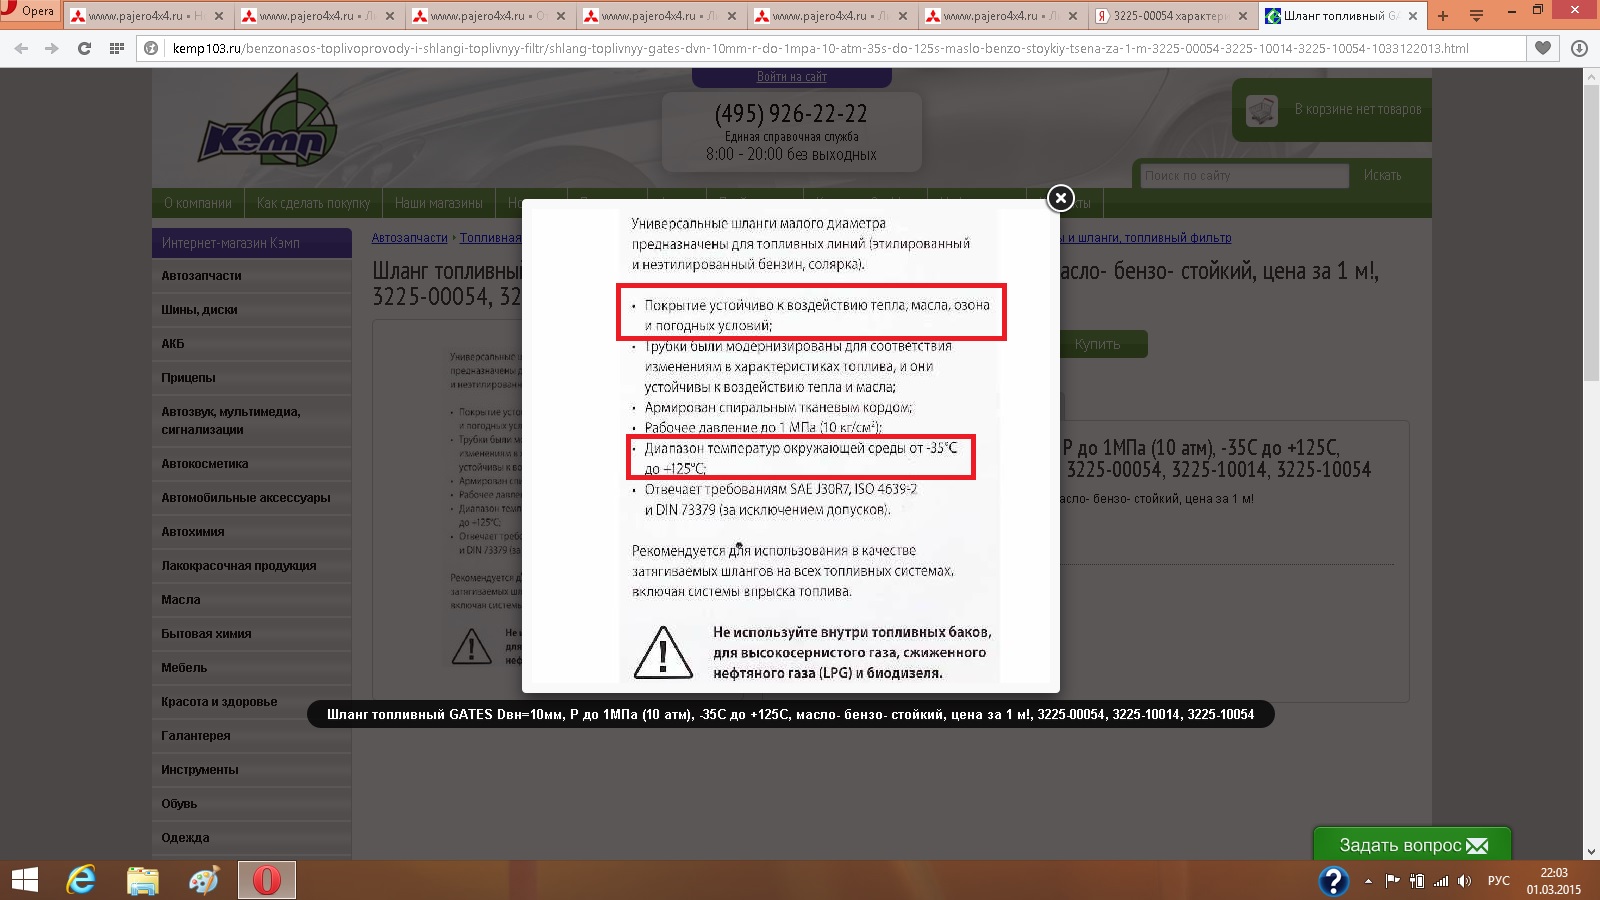The image size is (1600, 900).
Task: Open the Opera main menu
Action: pos(30,11)
